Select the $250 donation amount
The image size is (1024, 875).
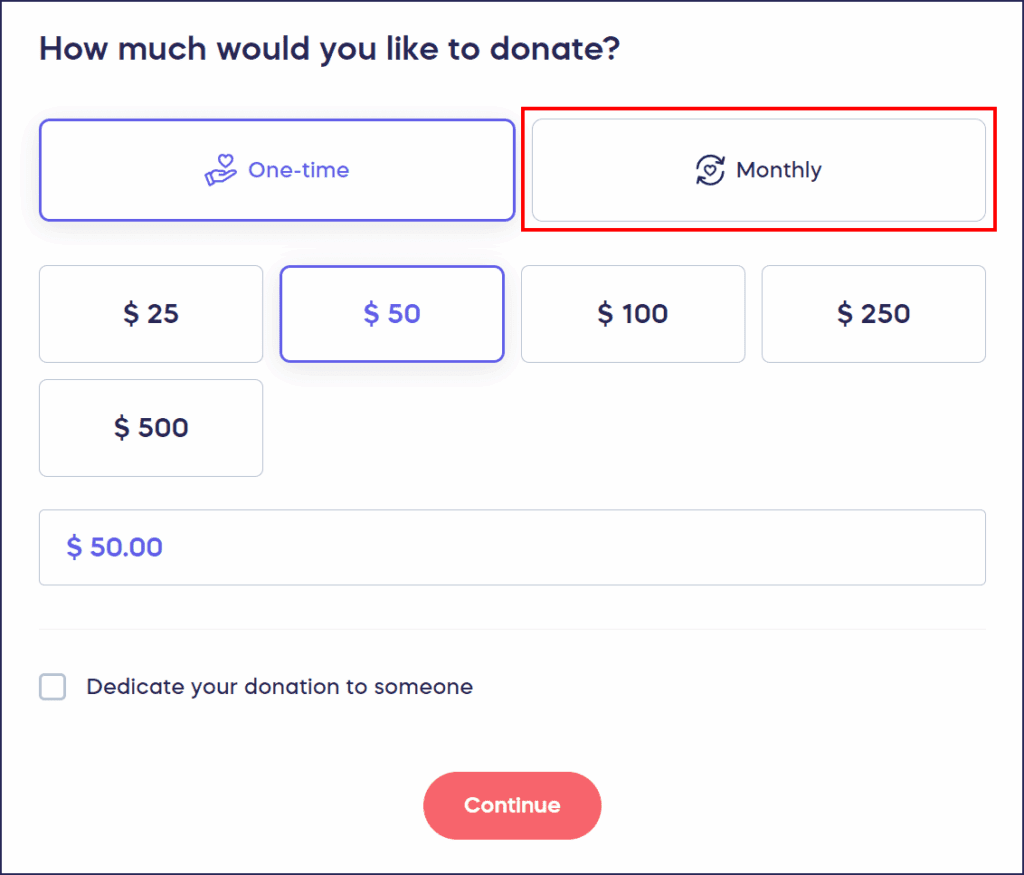[873, 313]
